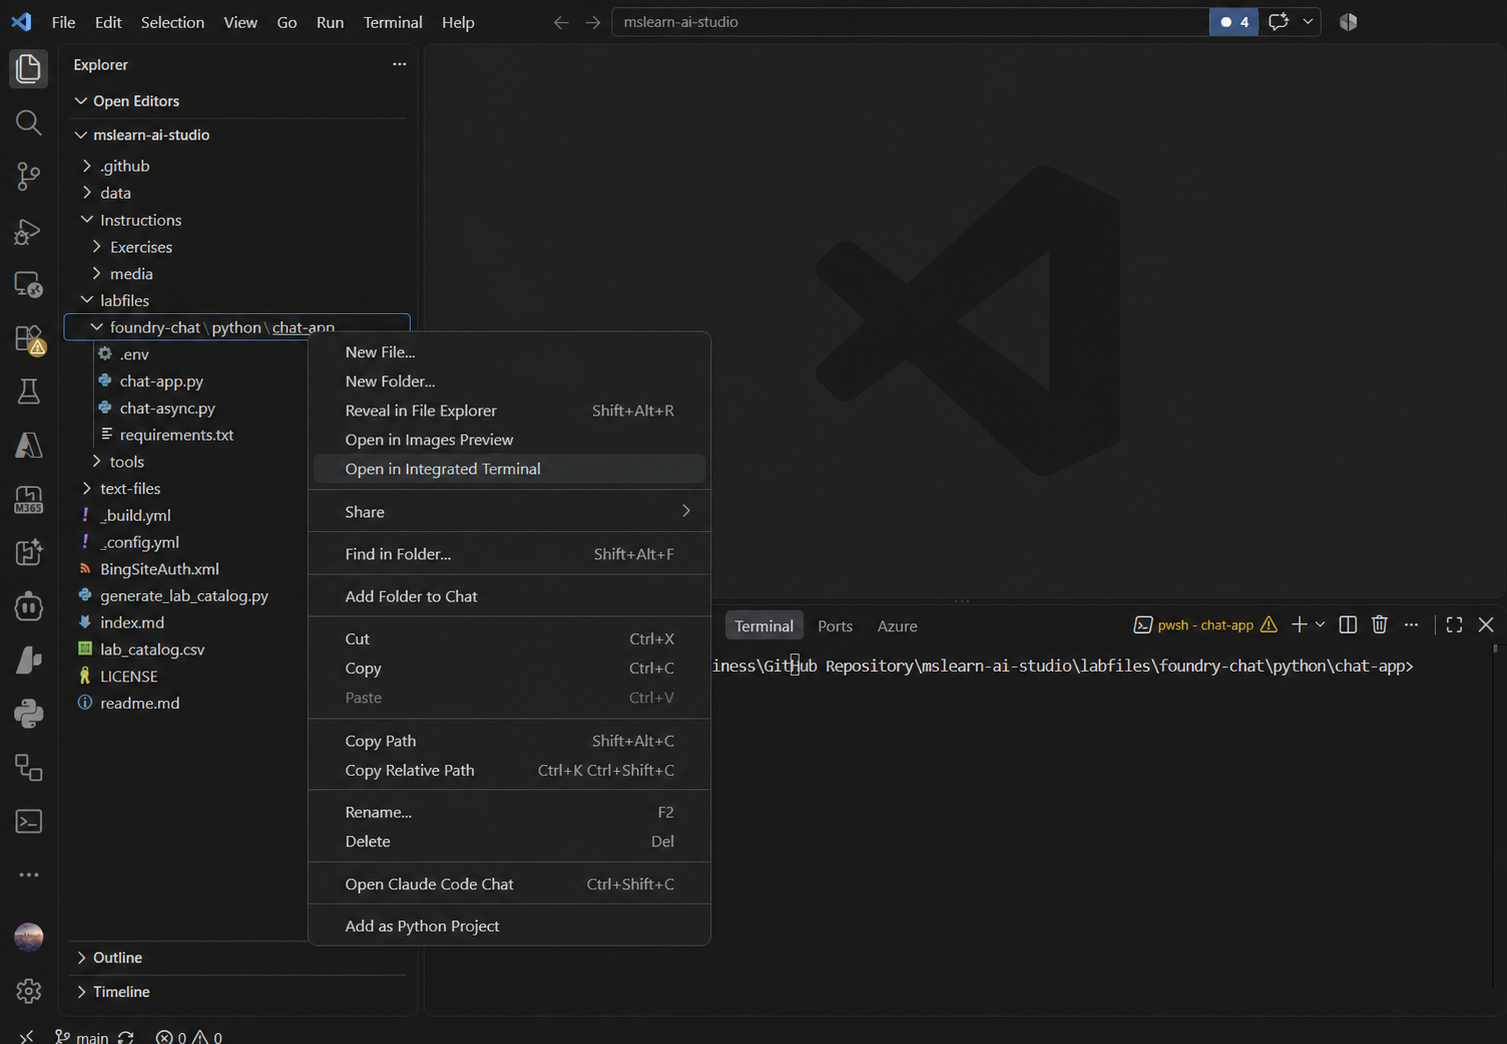Open lab_catalog.csv file
The width and height of the screenshot is (1507, 1044).
click(x=152, y=649)
